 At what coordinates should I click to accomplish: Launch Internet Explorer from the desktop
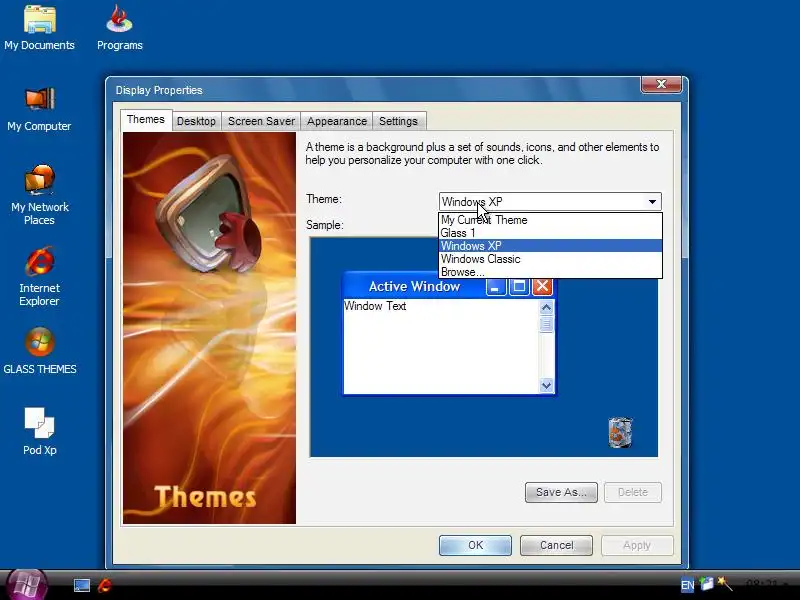pos(39,277)
